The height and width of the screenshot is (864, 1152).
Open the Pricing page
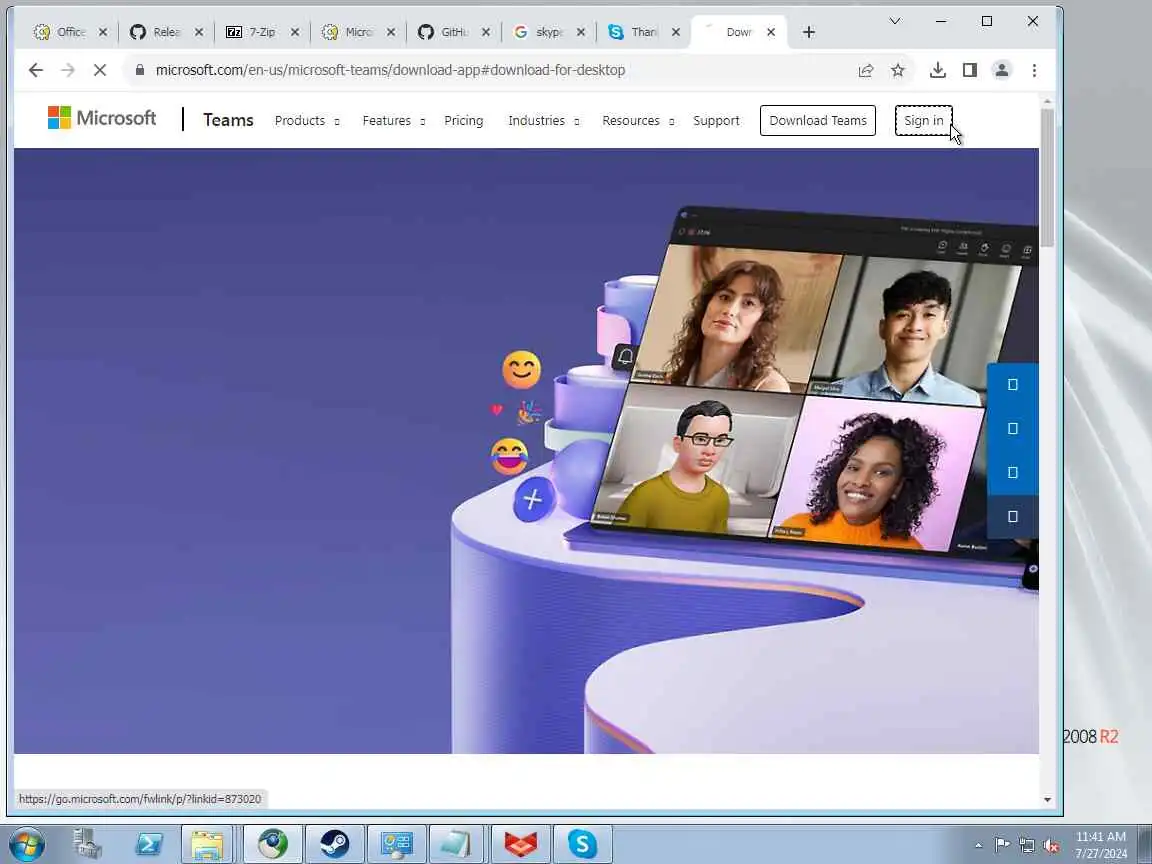point(464,120)
